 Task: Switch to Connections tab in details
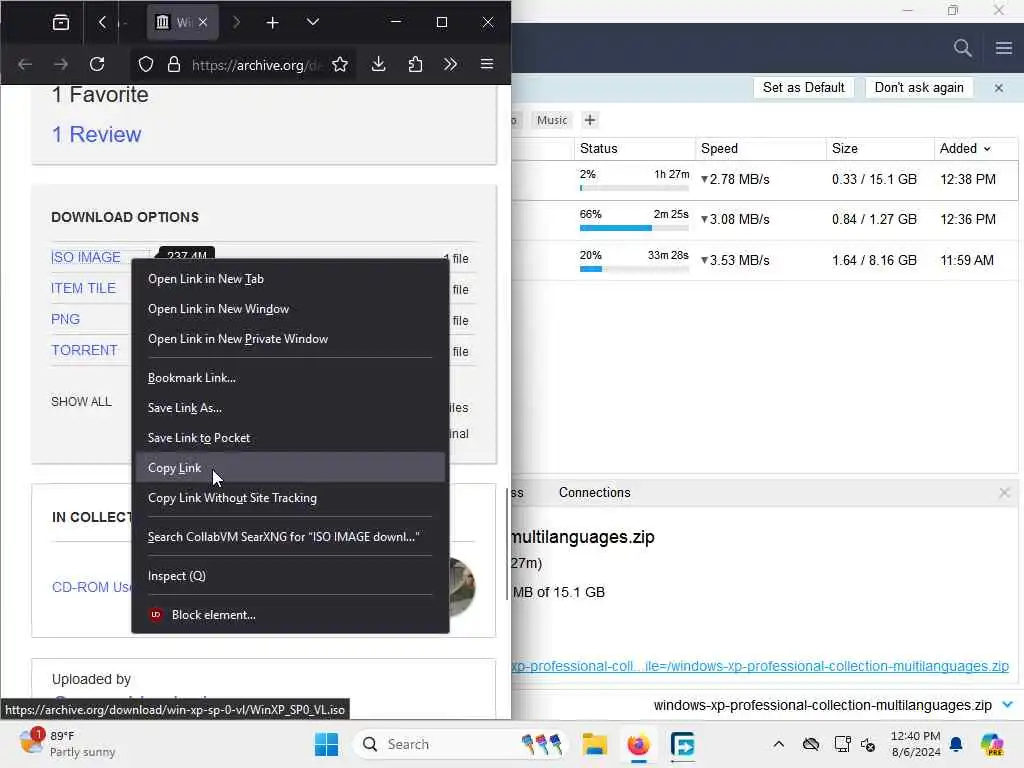(x=594, y=492)
